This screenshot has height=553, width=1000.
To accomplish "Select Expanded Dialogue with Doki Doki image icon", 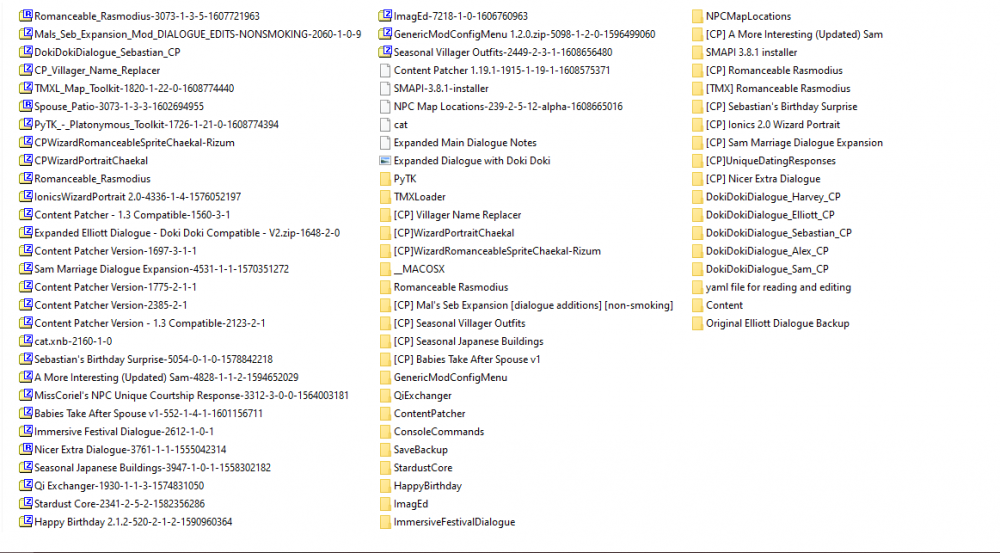I will [385, 161].
